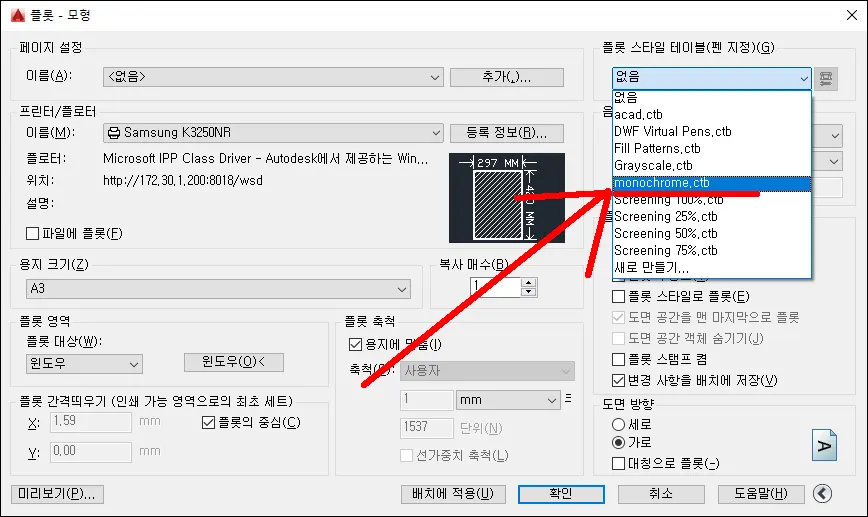The height and width of the screenshot is (517, 868).
Task: Select Screening 75%.ctb style
Action: tap(711, 251)
